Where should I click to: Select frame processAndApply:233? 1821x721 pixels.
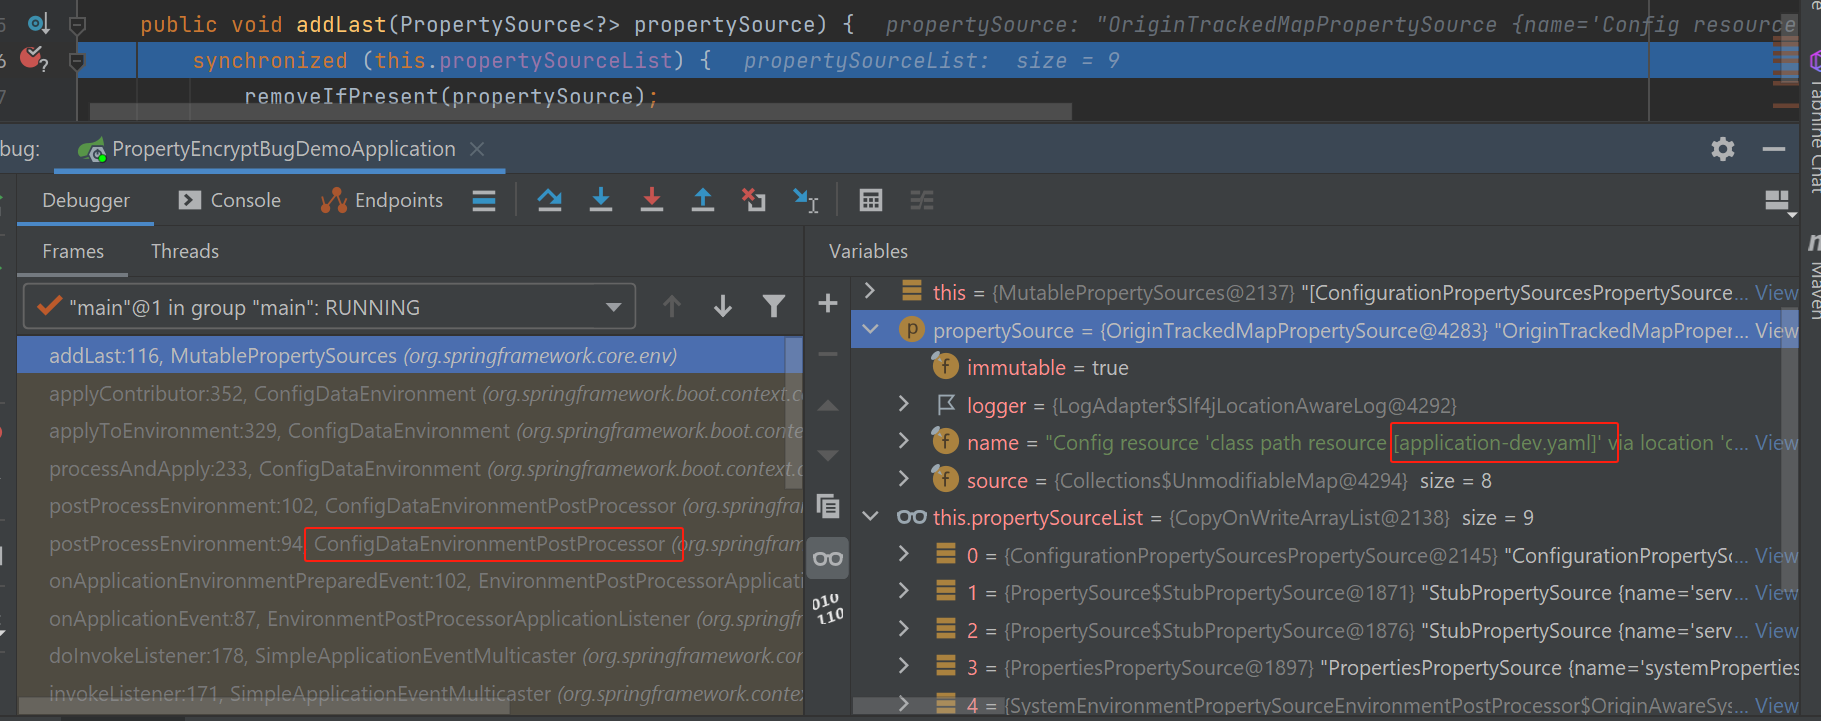(402, 469)
